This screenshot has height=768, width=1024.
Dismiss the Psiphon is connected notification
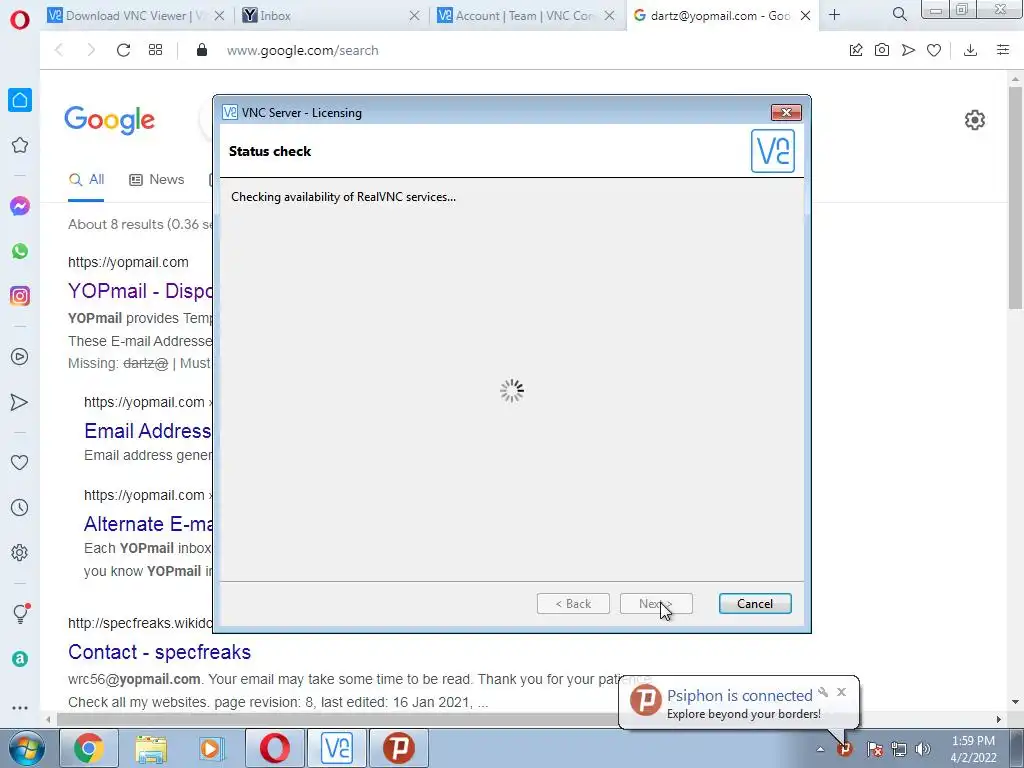841,692
